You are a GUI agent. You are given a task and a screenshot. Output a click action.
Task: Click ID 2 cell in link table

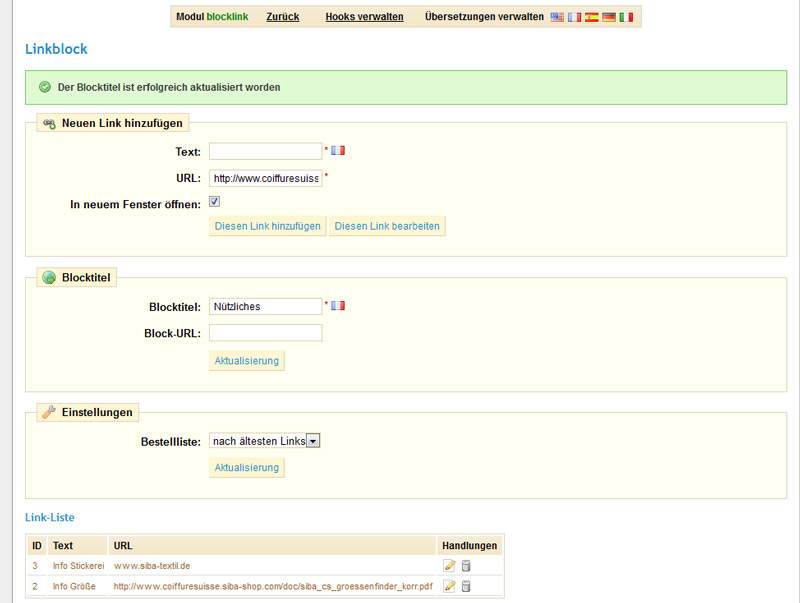click(x=35, y=586)
